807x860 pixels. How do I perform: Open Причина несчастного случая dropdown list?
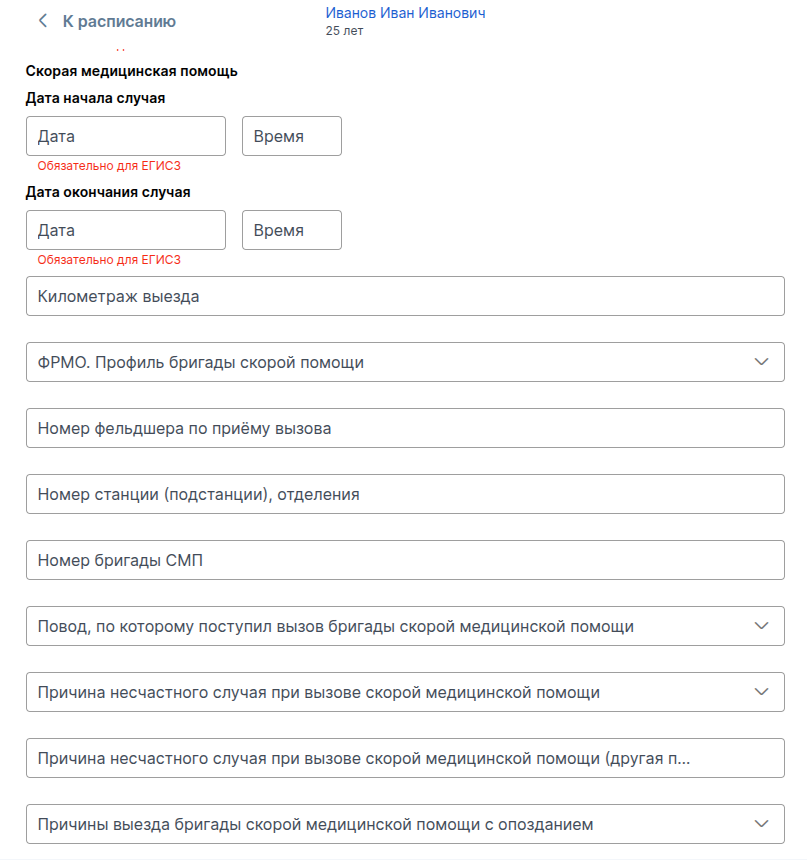(390, 692)
